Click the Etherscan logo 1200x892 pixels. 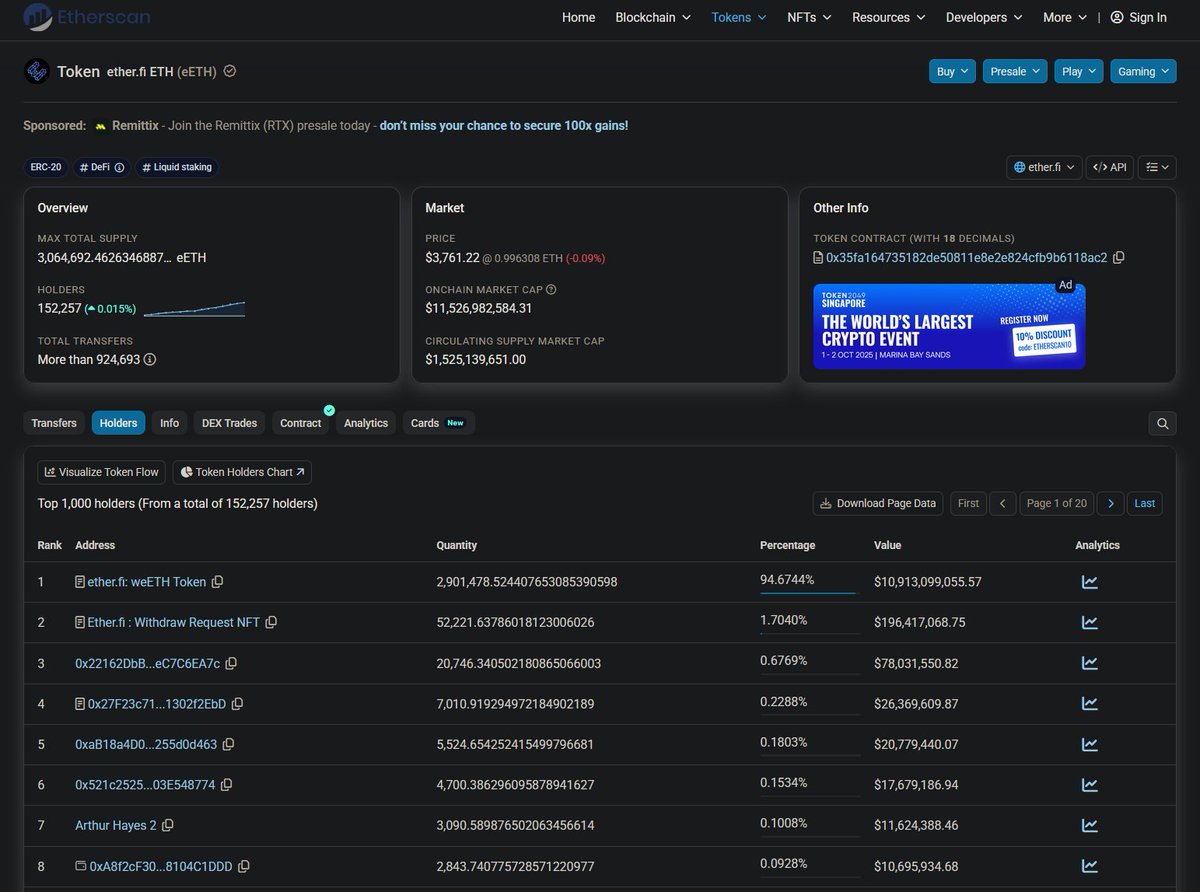(x=89, y=16)
